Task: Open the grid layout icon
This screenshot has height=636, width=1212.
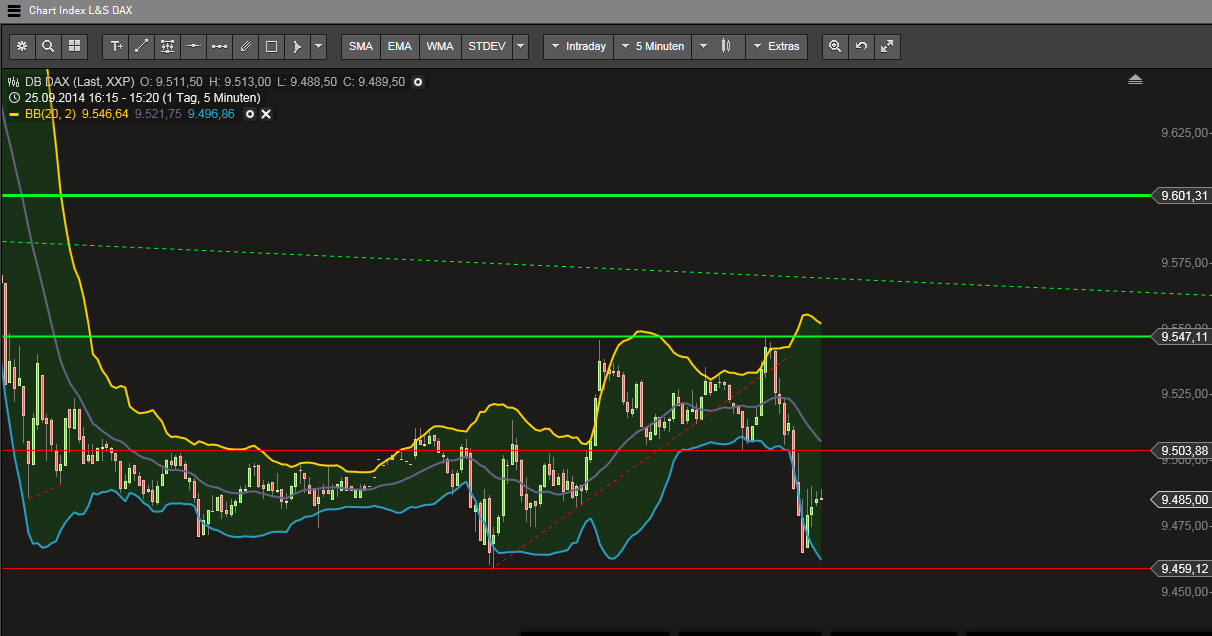Action: 74,46
